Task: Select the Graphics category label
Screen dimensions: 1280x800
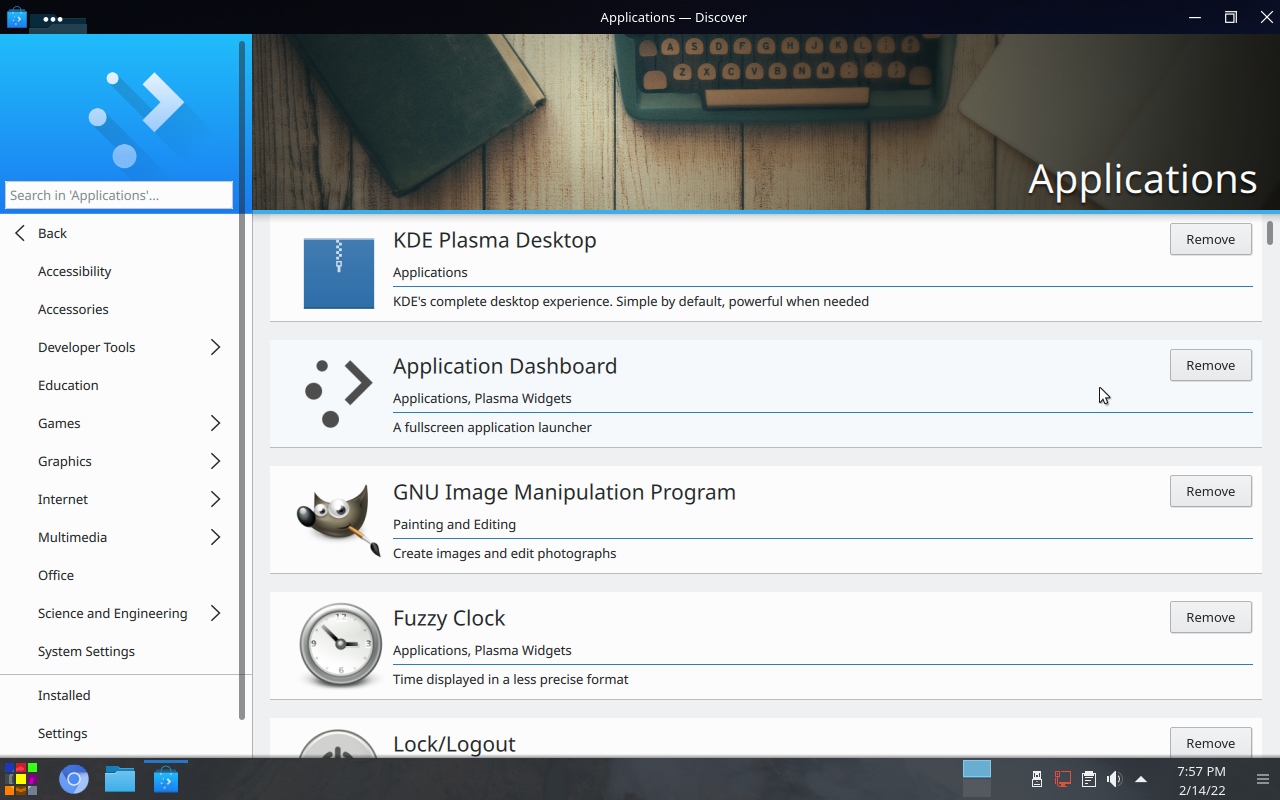Action: pos(65,461)
